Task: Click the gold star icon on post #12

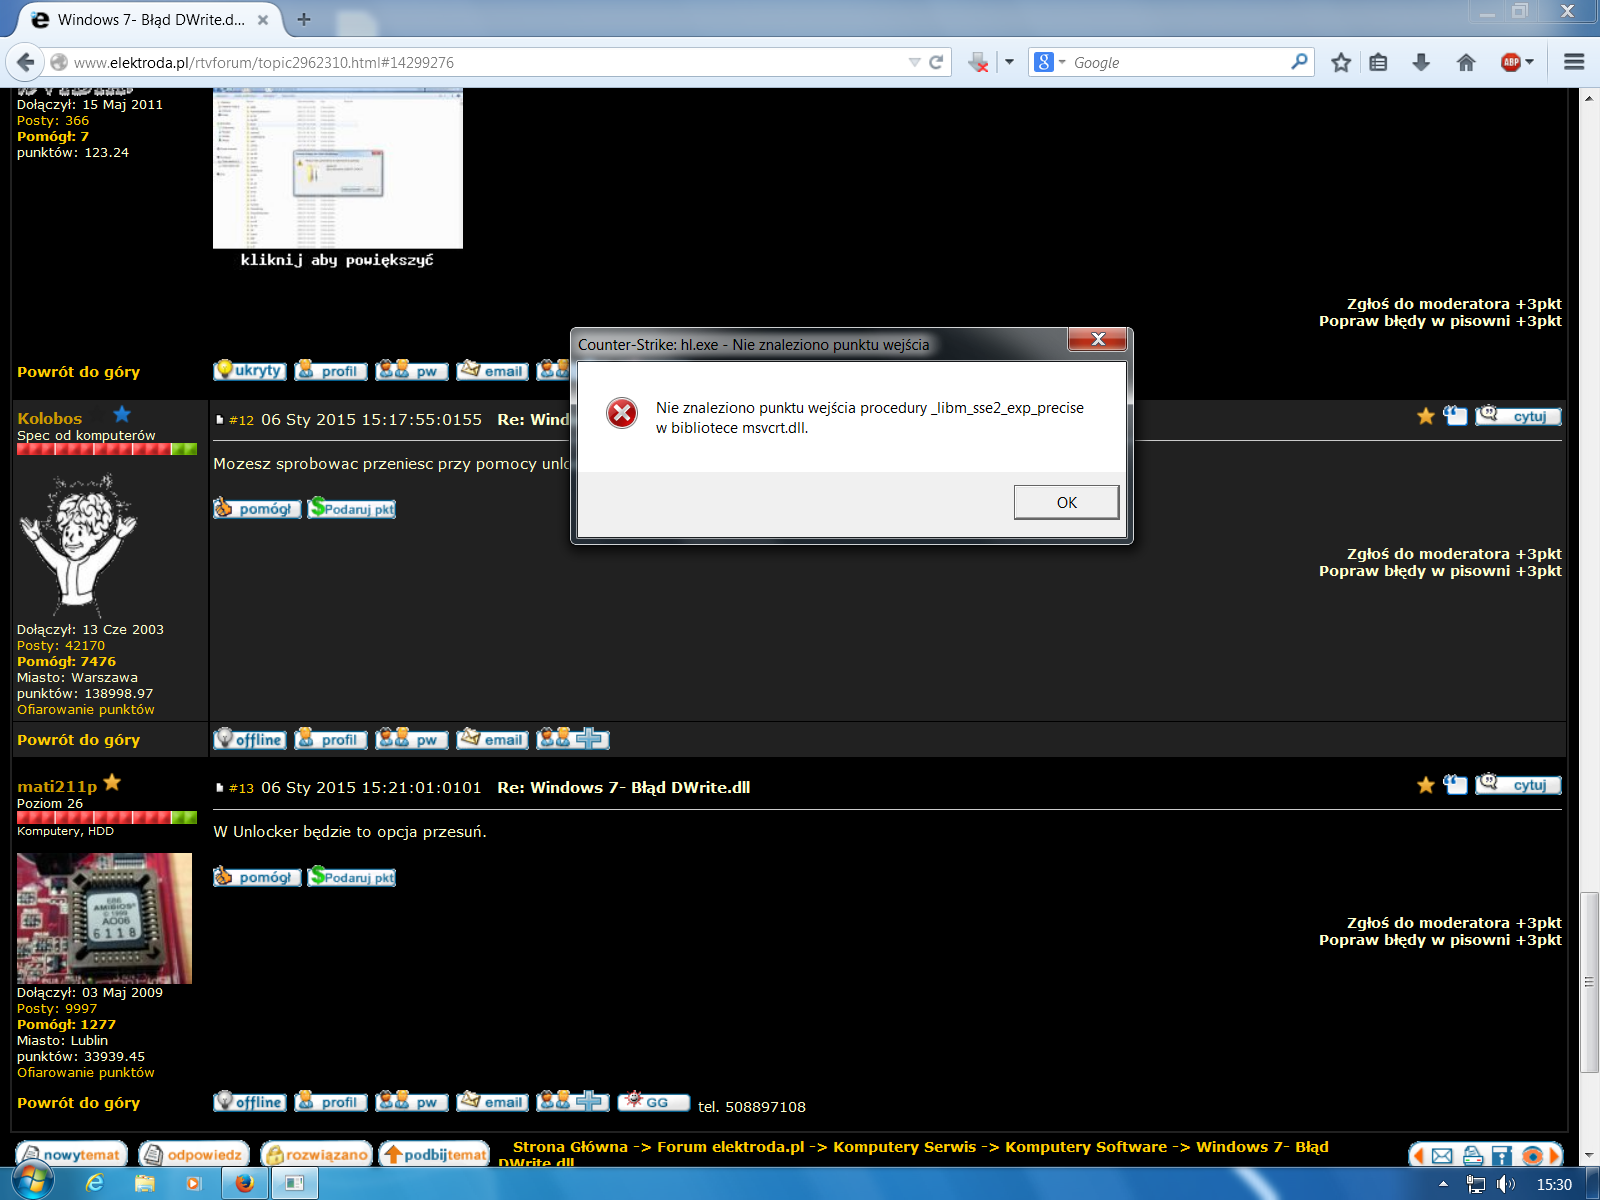Action: 1425,416
